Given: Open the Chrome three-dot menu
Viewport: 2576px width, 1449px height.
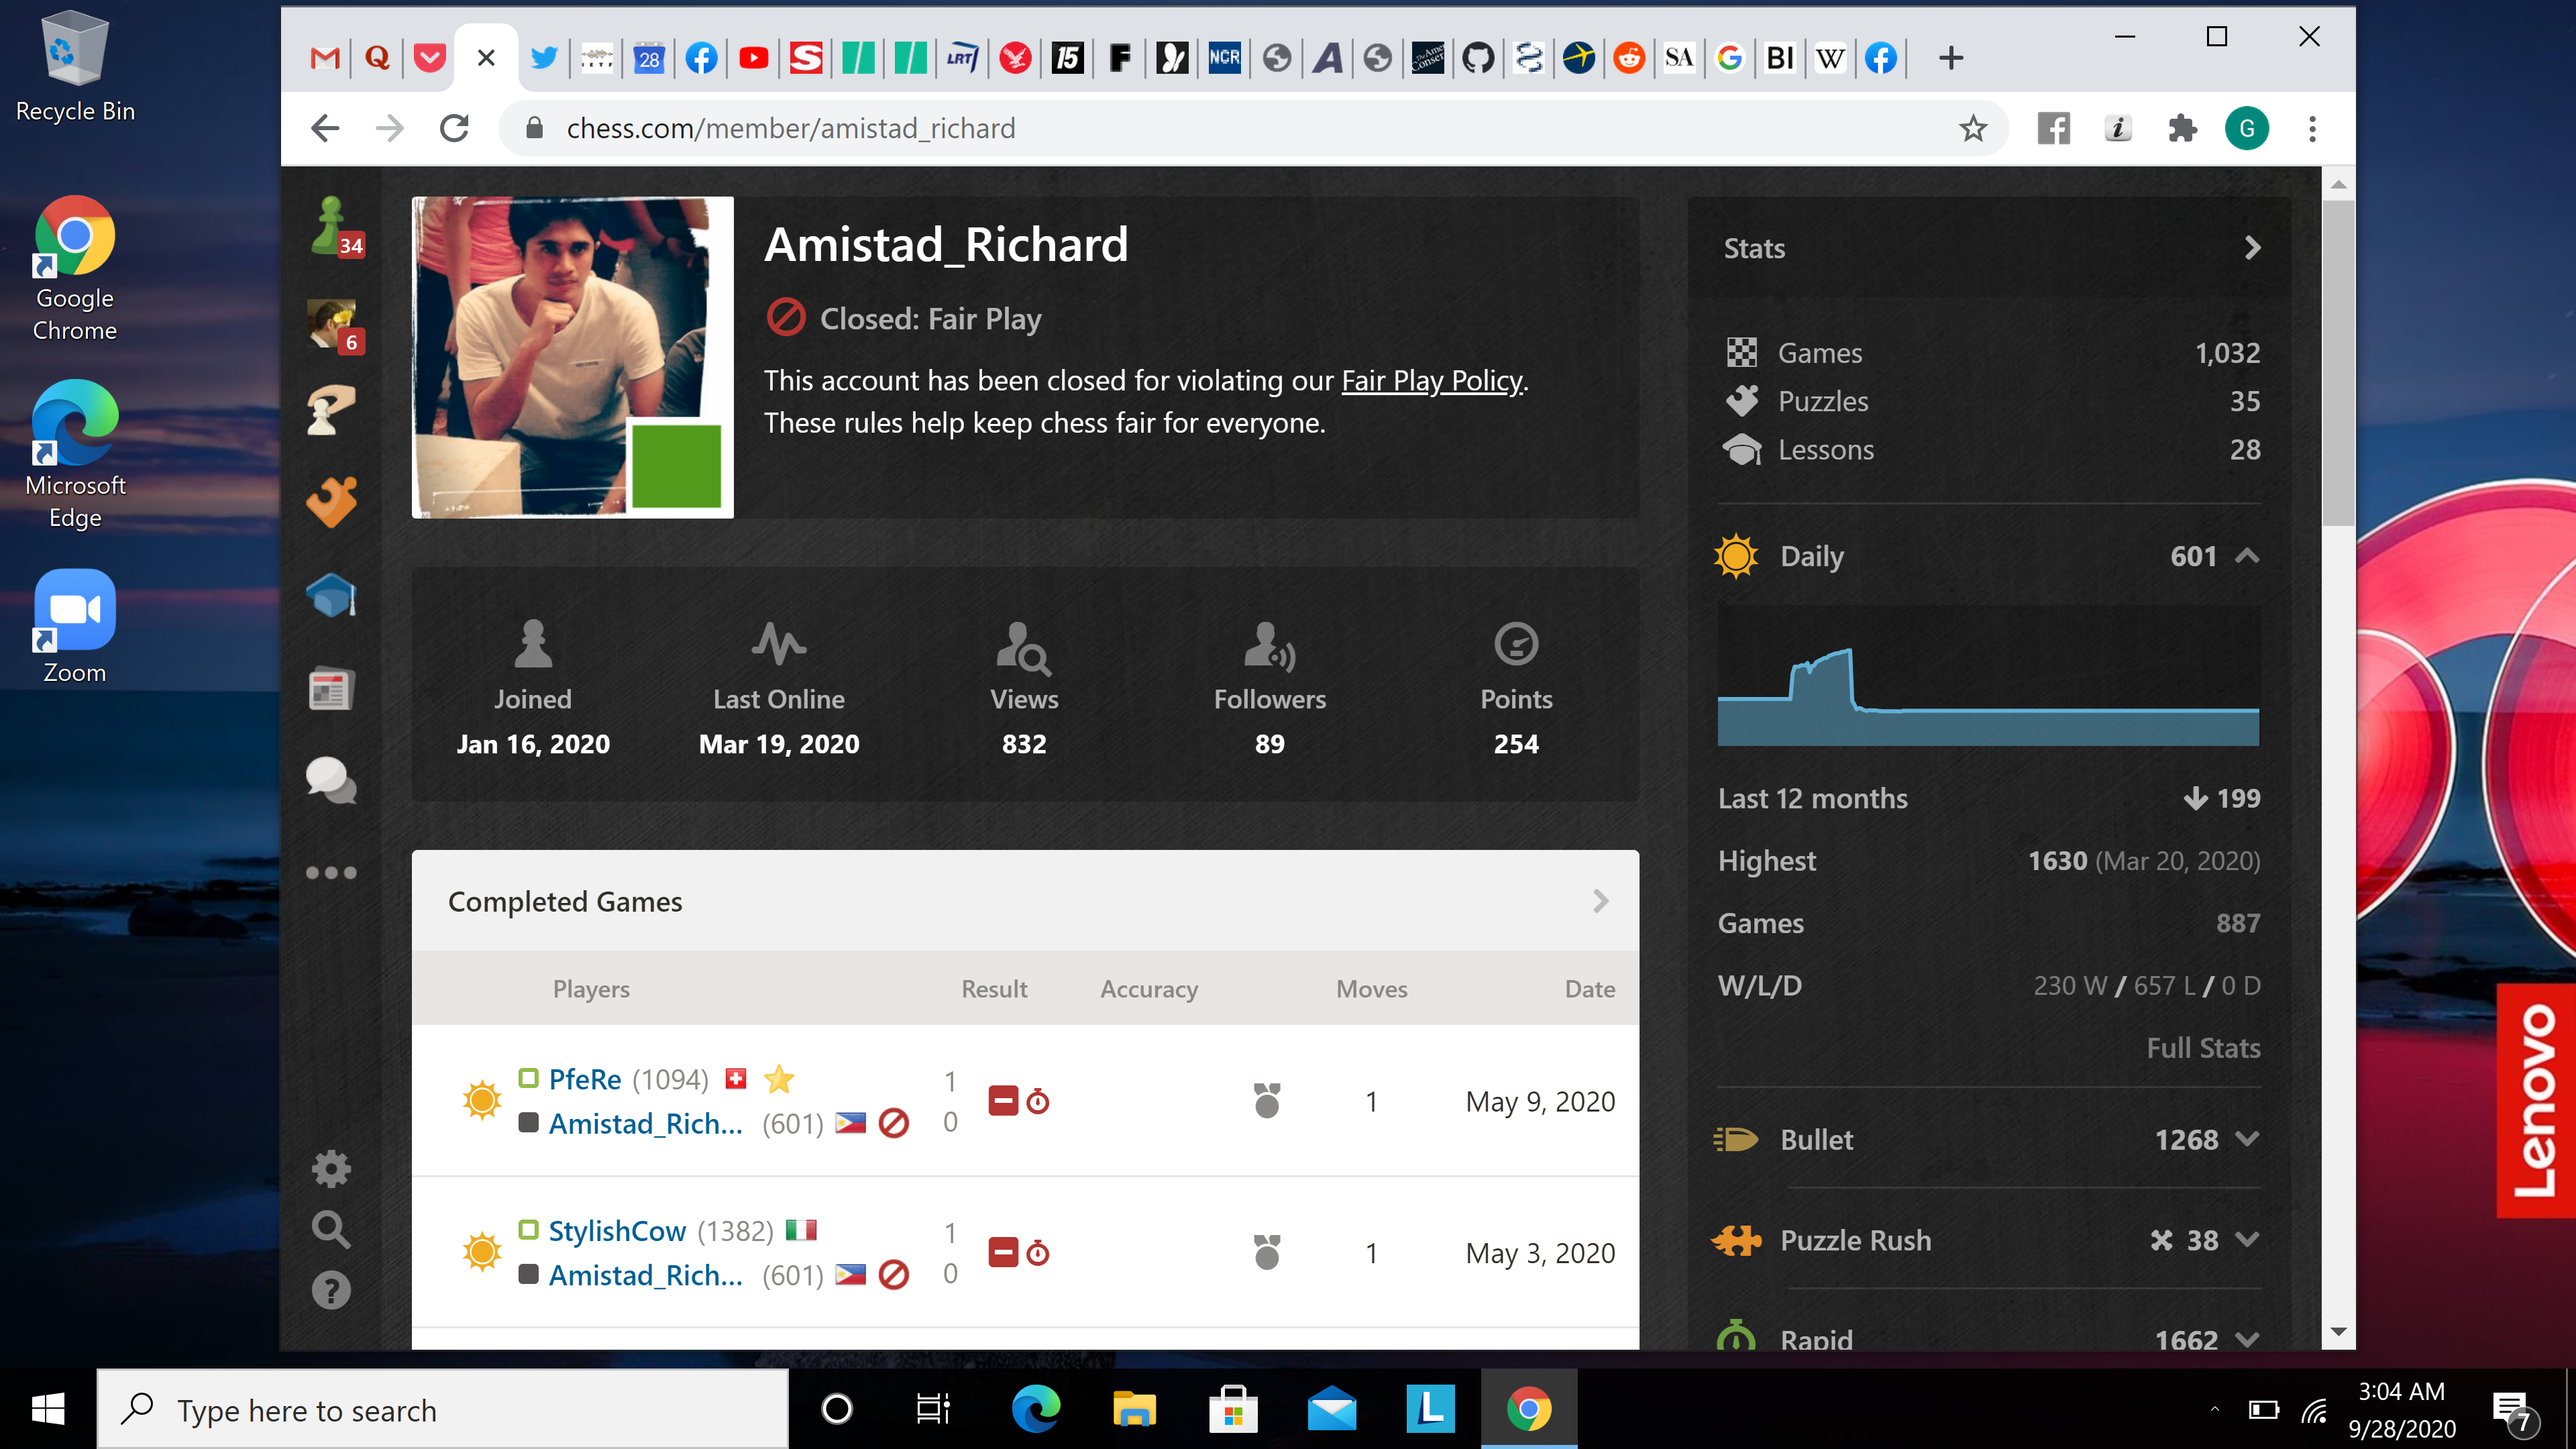Looking at the screenshot, I should (x=2312, y=128).
